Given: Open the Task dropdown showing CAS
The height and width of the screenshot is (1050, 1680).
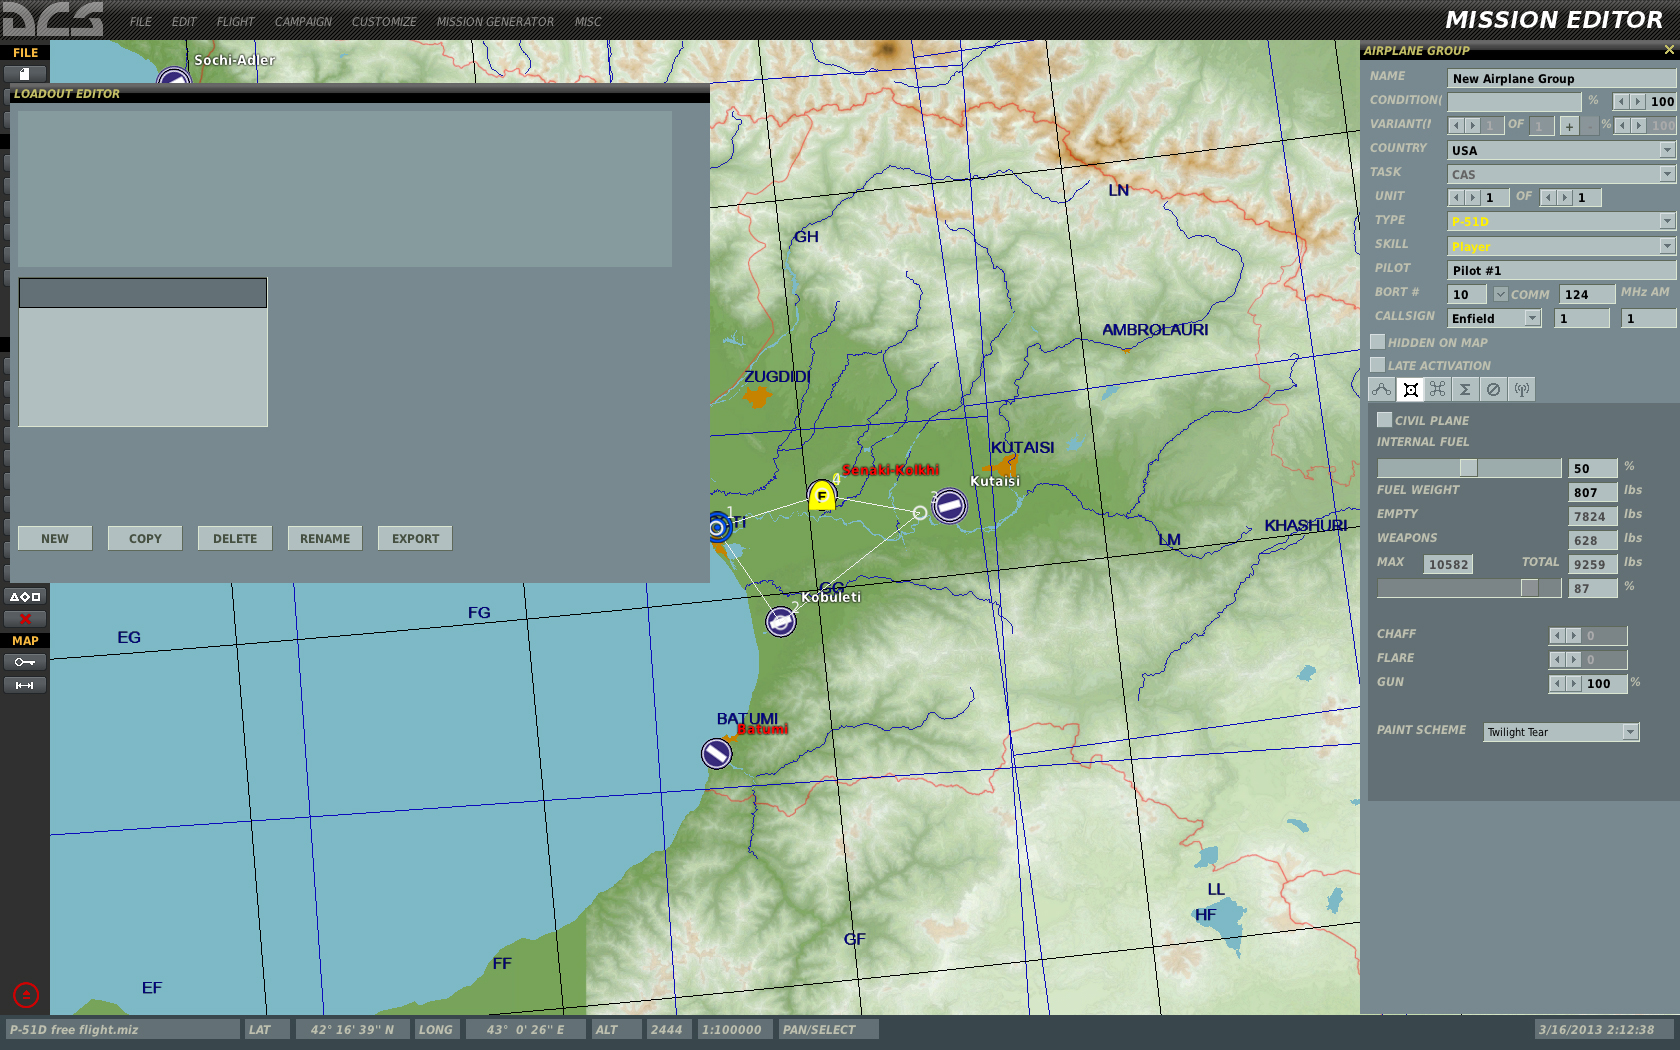Looking at the screenshot, I should [1561, 174].
